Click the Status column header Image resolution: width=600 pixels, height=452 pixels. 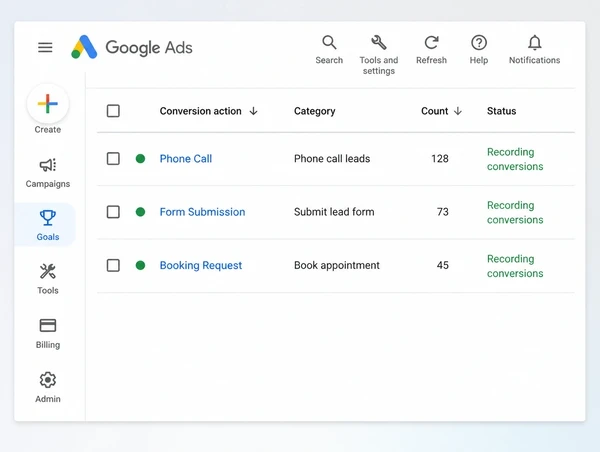(501, 111)
